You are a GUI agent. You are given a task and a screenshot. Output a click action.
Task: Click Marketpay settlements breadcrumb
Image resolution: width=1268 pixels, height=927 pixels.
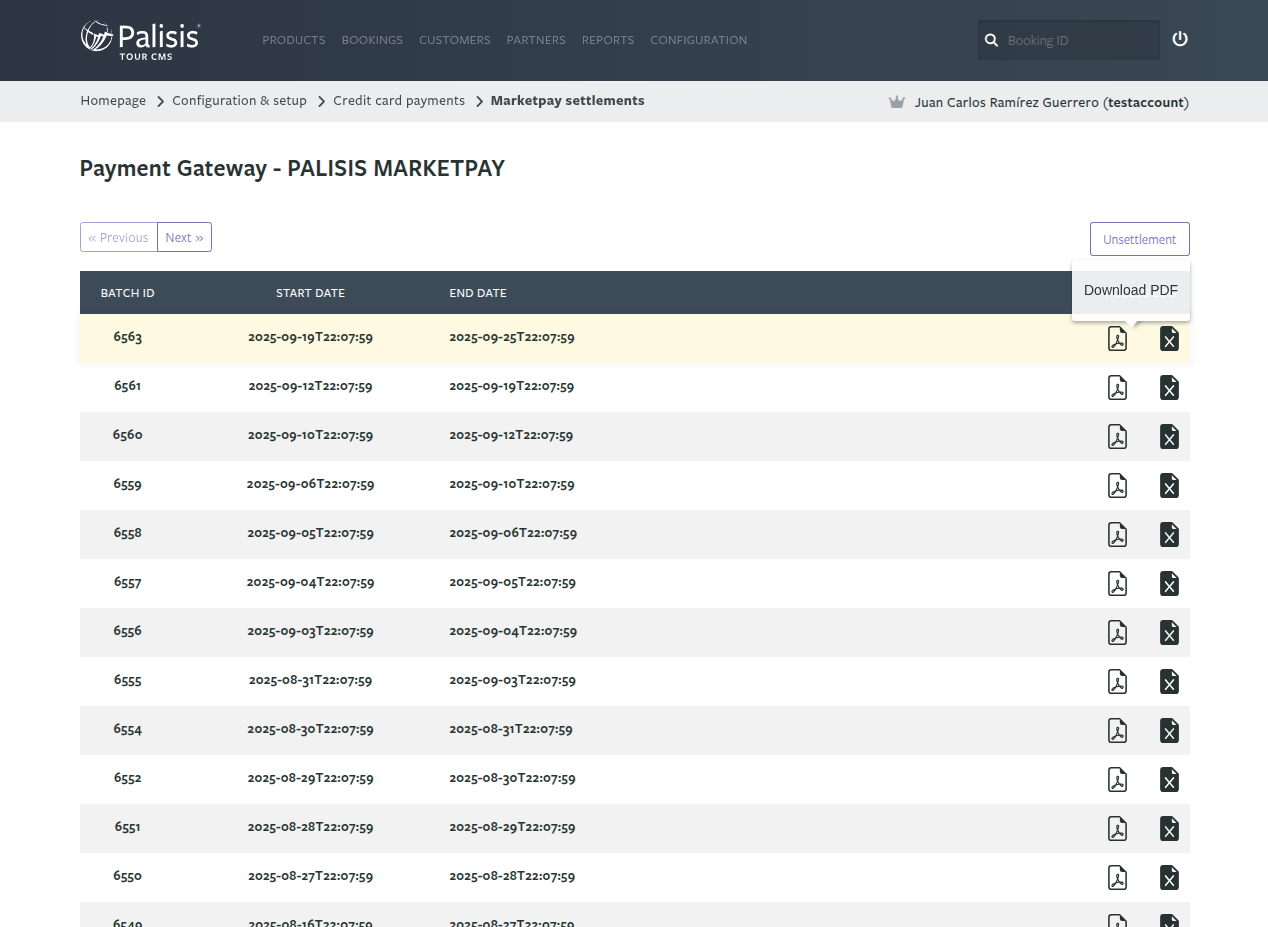coord(567,101)
